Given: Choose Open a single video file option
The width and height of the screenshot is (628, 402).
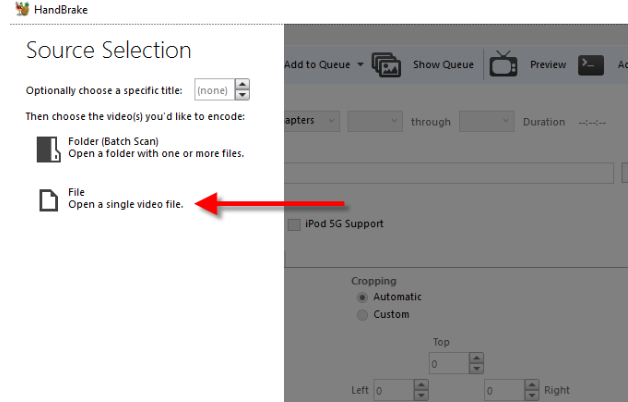Looking at the screenshot, I should point(125,205).
